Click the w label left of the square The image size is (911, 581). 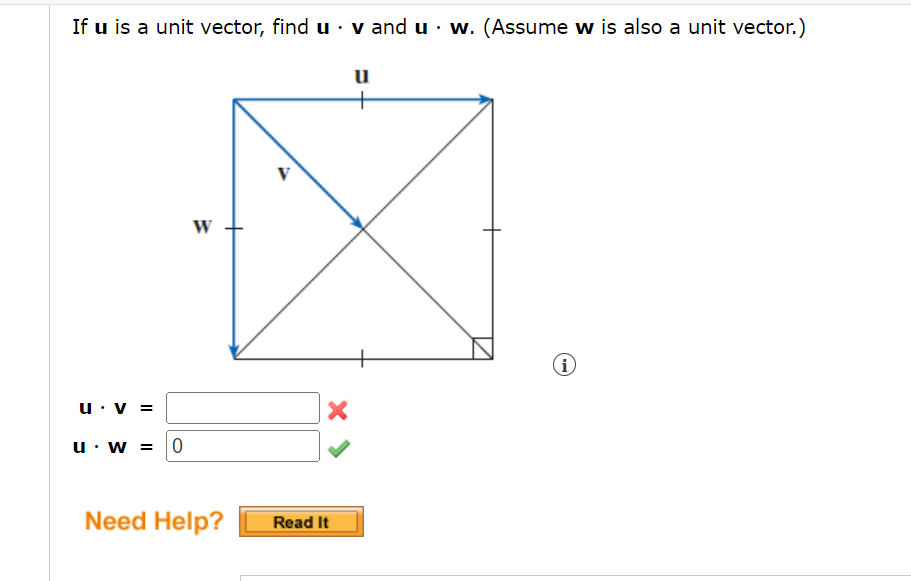tap(201, 227)
